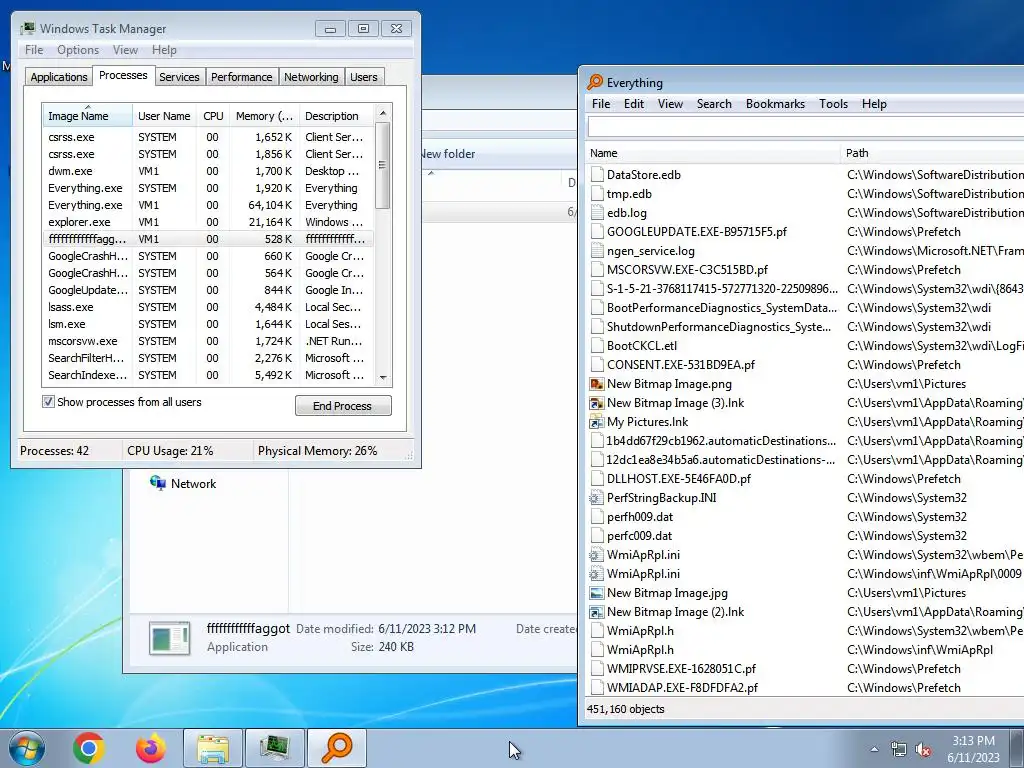Select edb.log file icon
This screenshot has width=1024, height=768.
pos(596,213)
